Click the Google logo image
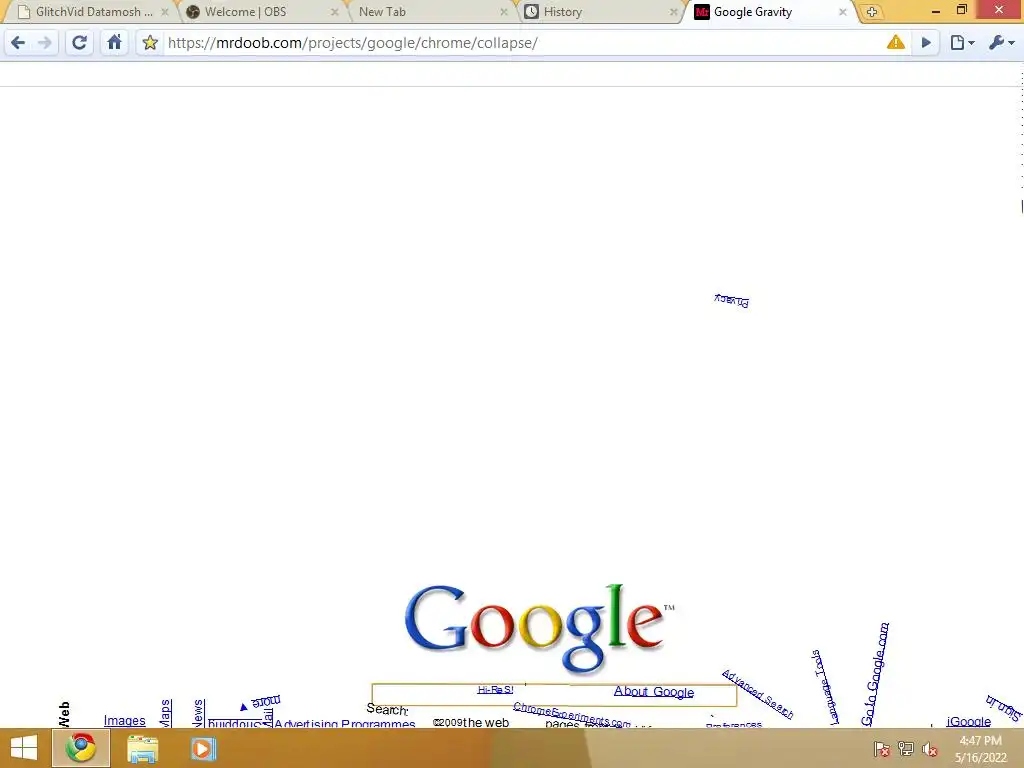The height and width of the screenshot is (768, 1024). (x=538, y=628)
